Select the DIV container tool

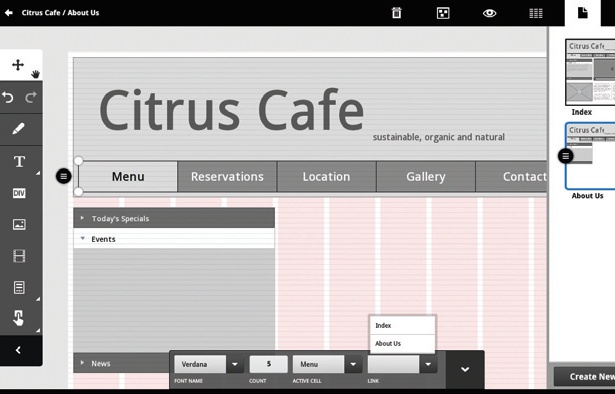19,193
